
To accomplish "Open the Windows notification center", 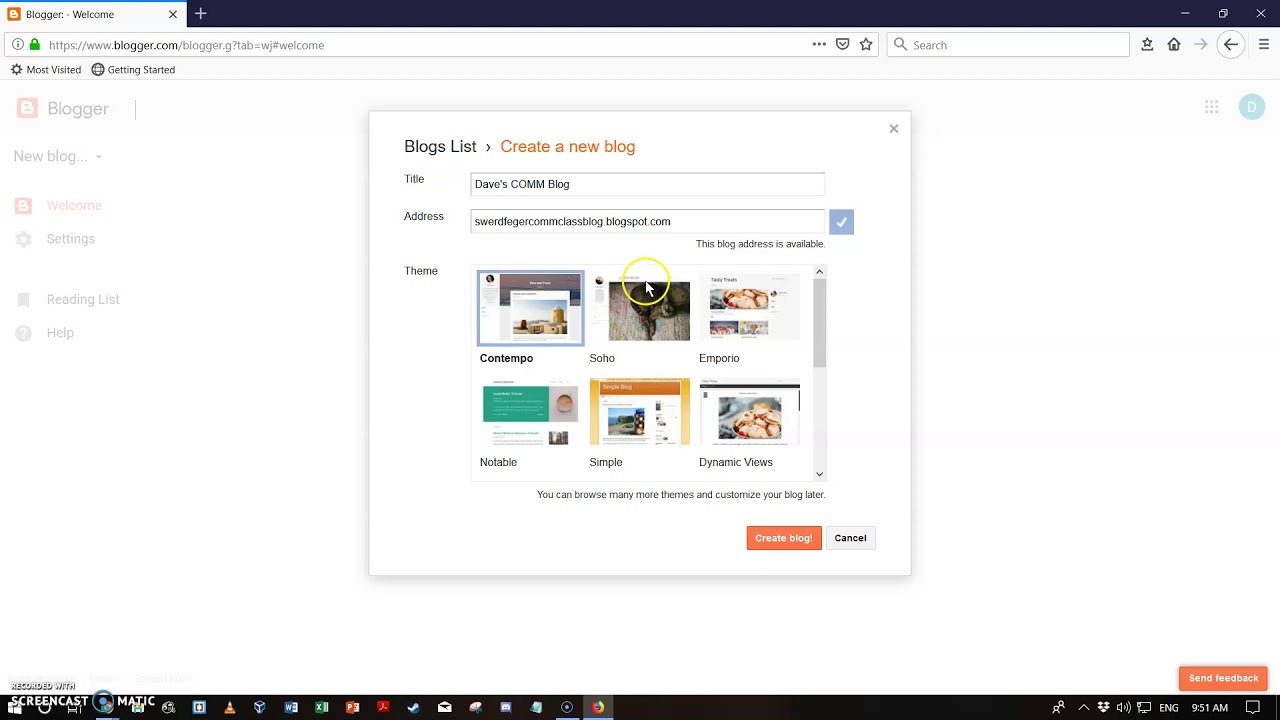I will click(1253, 708).
